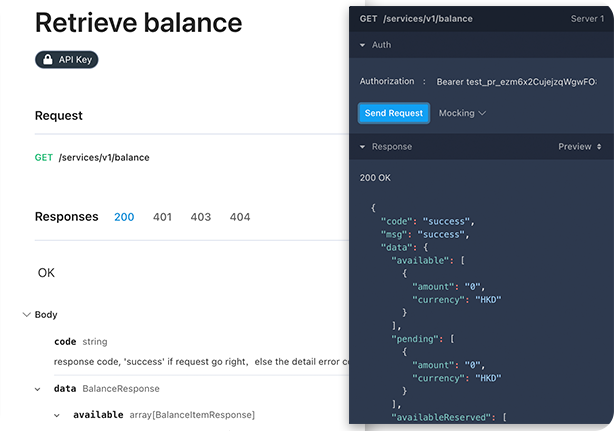614x431 pixels.
Task: Click the API Key security badge
Action: point(67,60)
